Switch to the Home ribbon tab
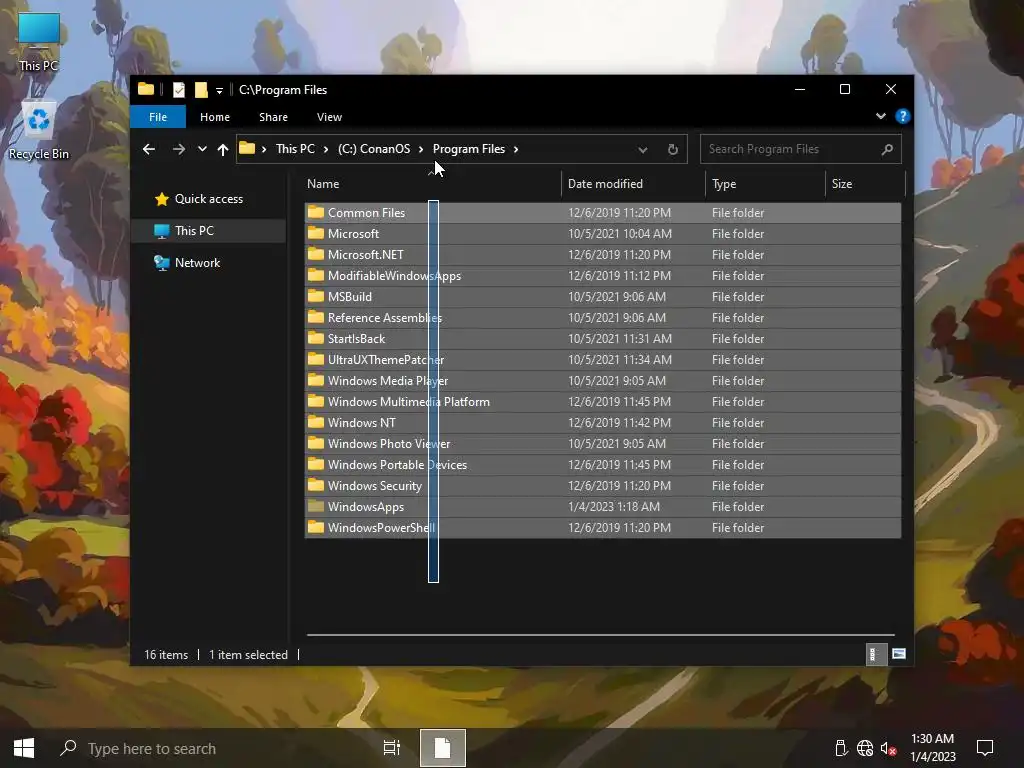The width and height of the screenshot is (1024, 768). click(x=215, y=117)
